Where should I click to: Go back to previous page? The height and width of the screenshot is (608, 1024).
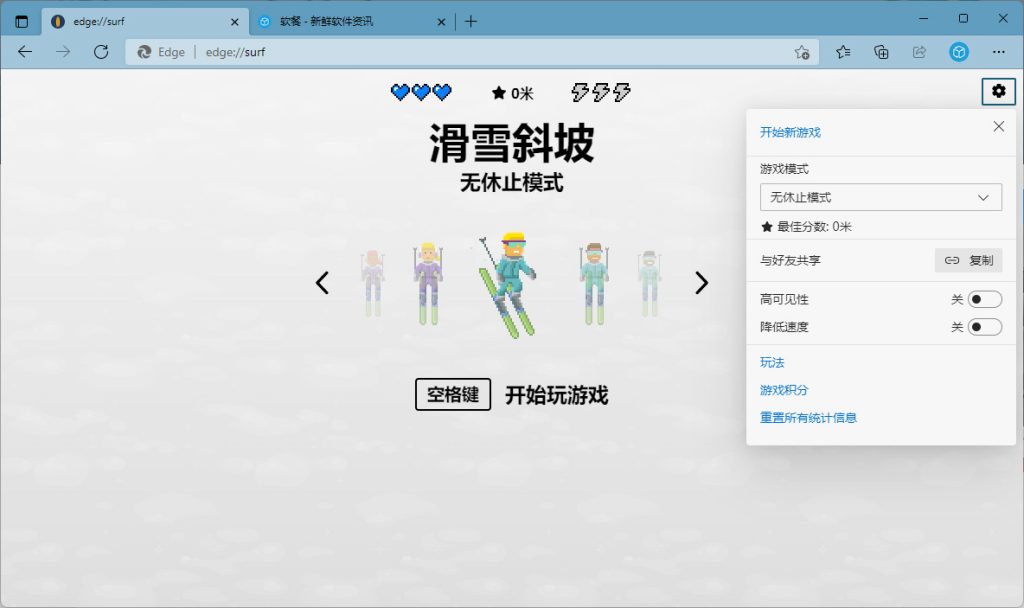(x=25, y=52)
